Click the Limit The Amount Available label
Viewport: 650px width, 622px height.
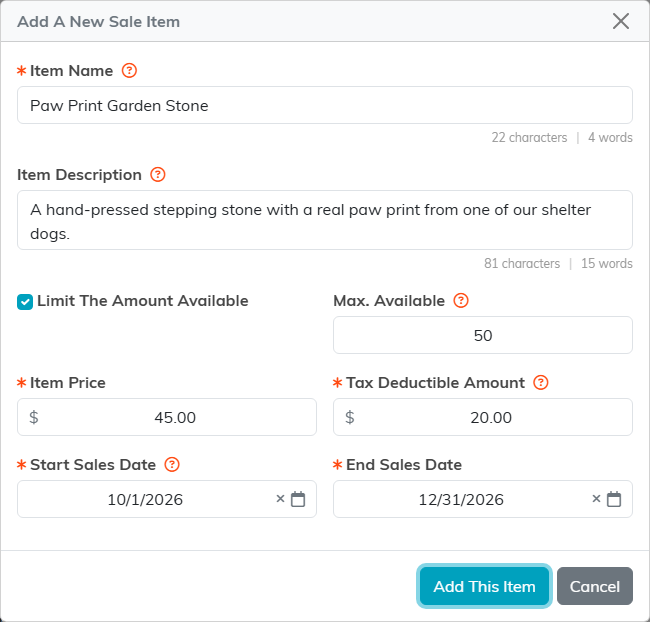tap(143, 301)
